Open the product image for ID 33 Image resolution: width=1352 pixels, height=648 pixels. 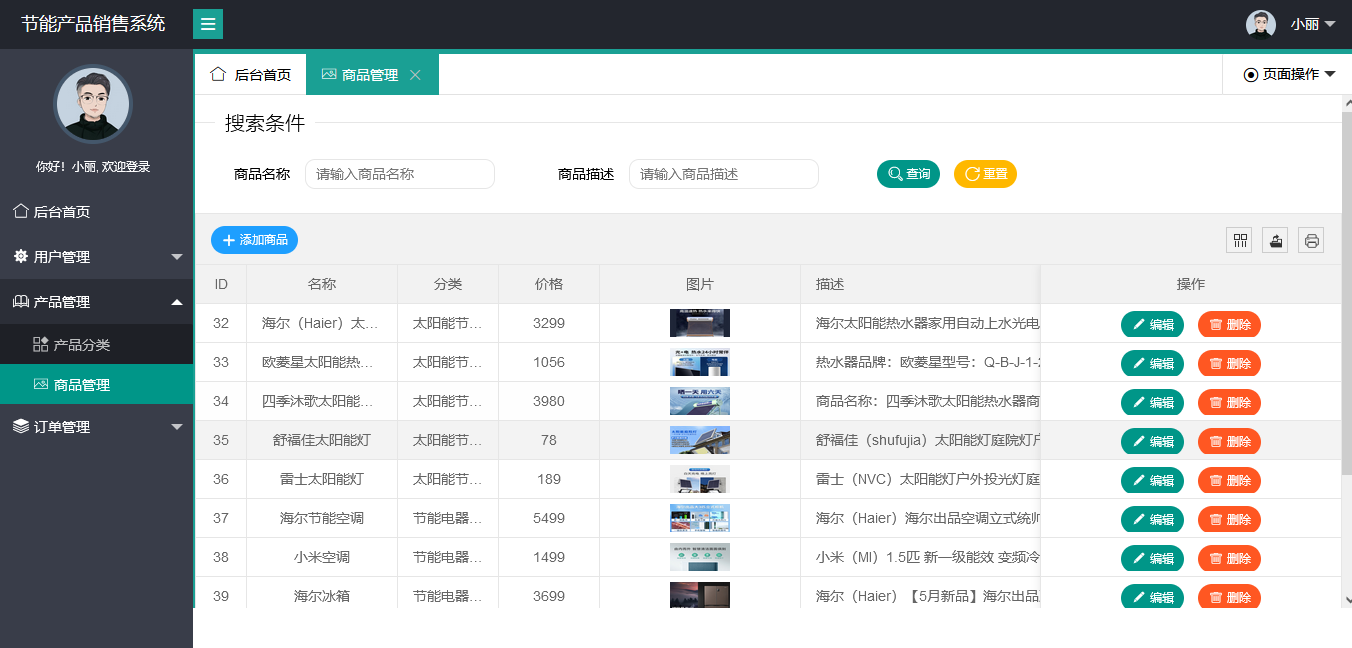click(x=700, y=362)
